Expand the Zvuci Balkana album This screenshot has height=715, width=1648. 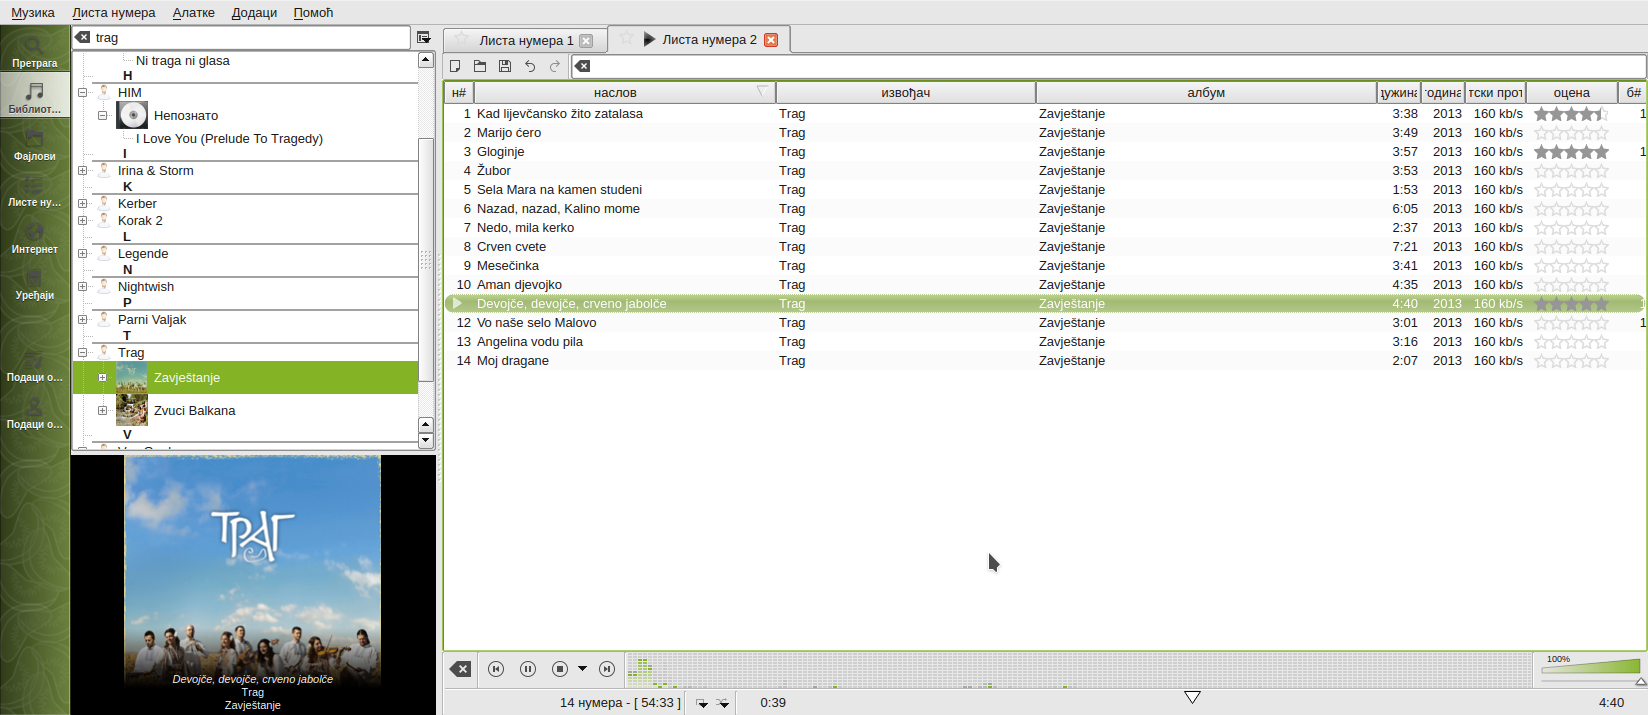(x=102, y=411)
